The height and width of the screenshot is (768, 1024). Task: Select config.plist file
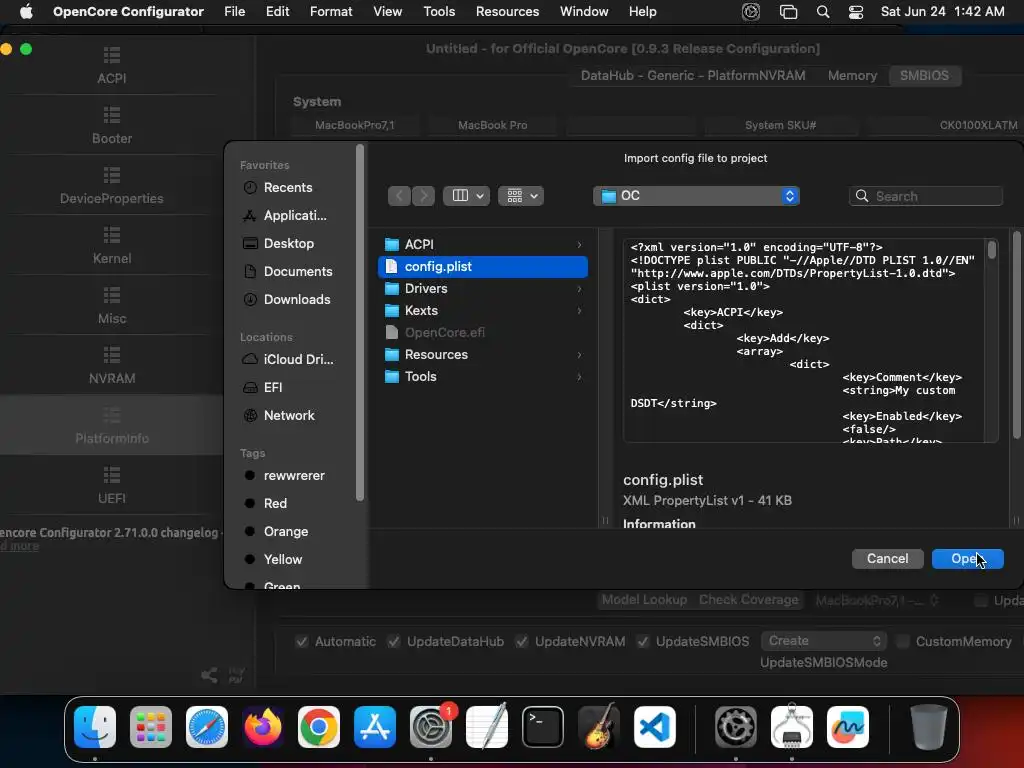click(x=483, y=266)
